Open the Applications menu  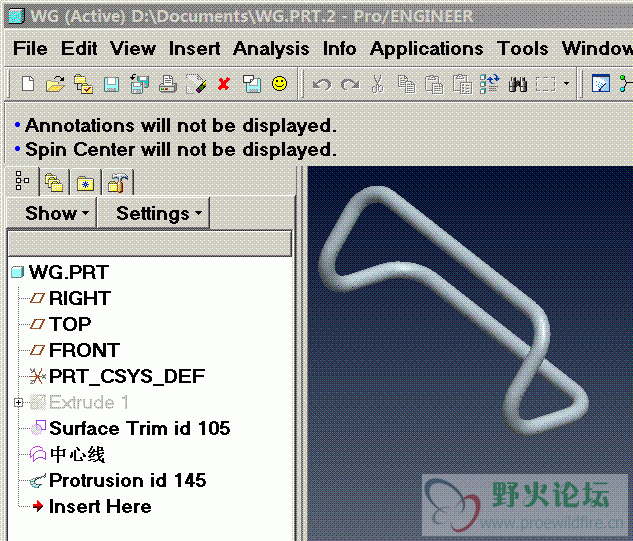coord(426,49)
